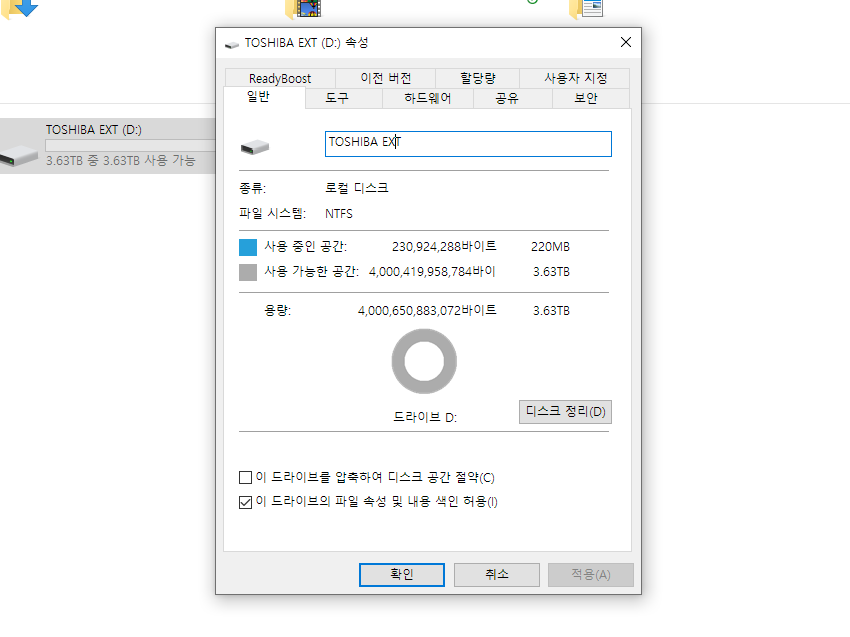Click the 220MB used size

click(550, 247)
